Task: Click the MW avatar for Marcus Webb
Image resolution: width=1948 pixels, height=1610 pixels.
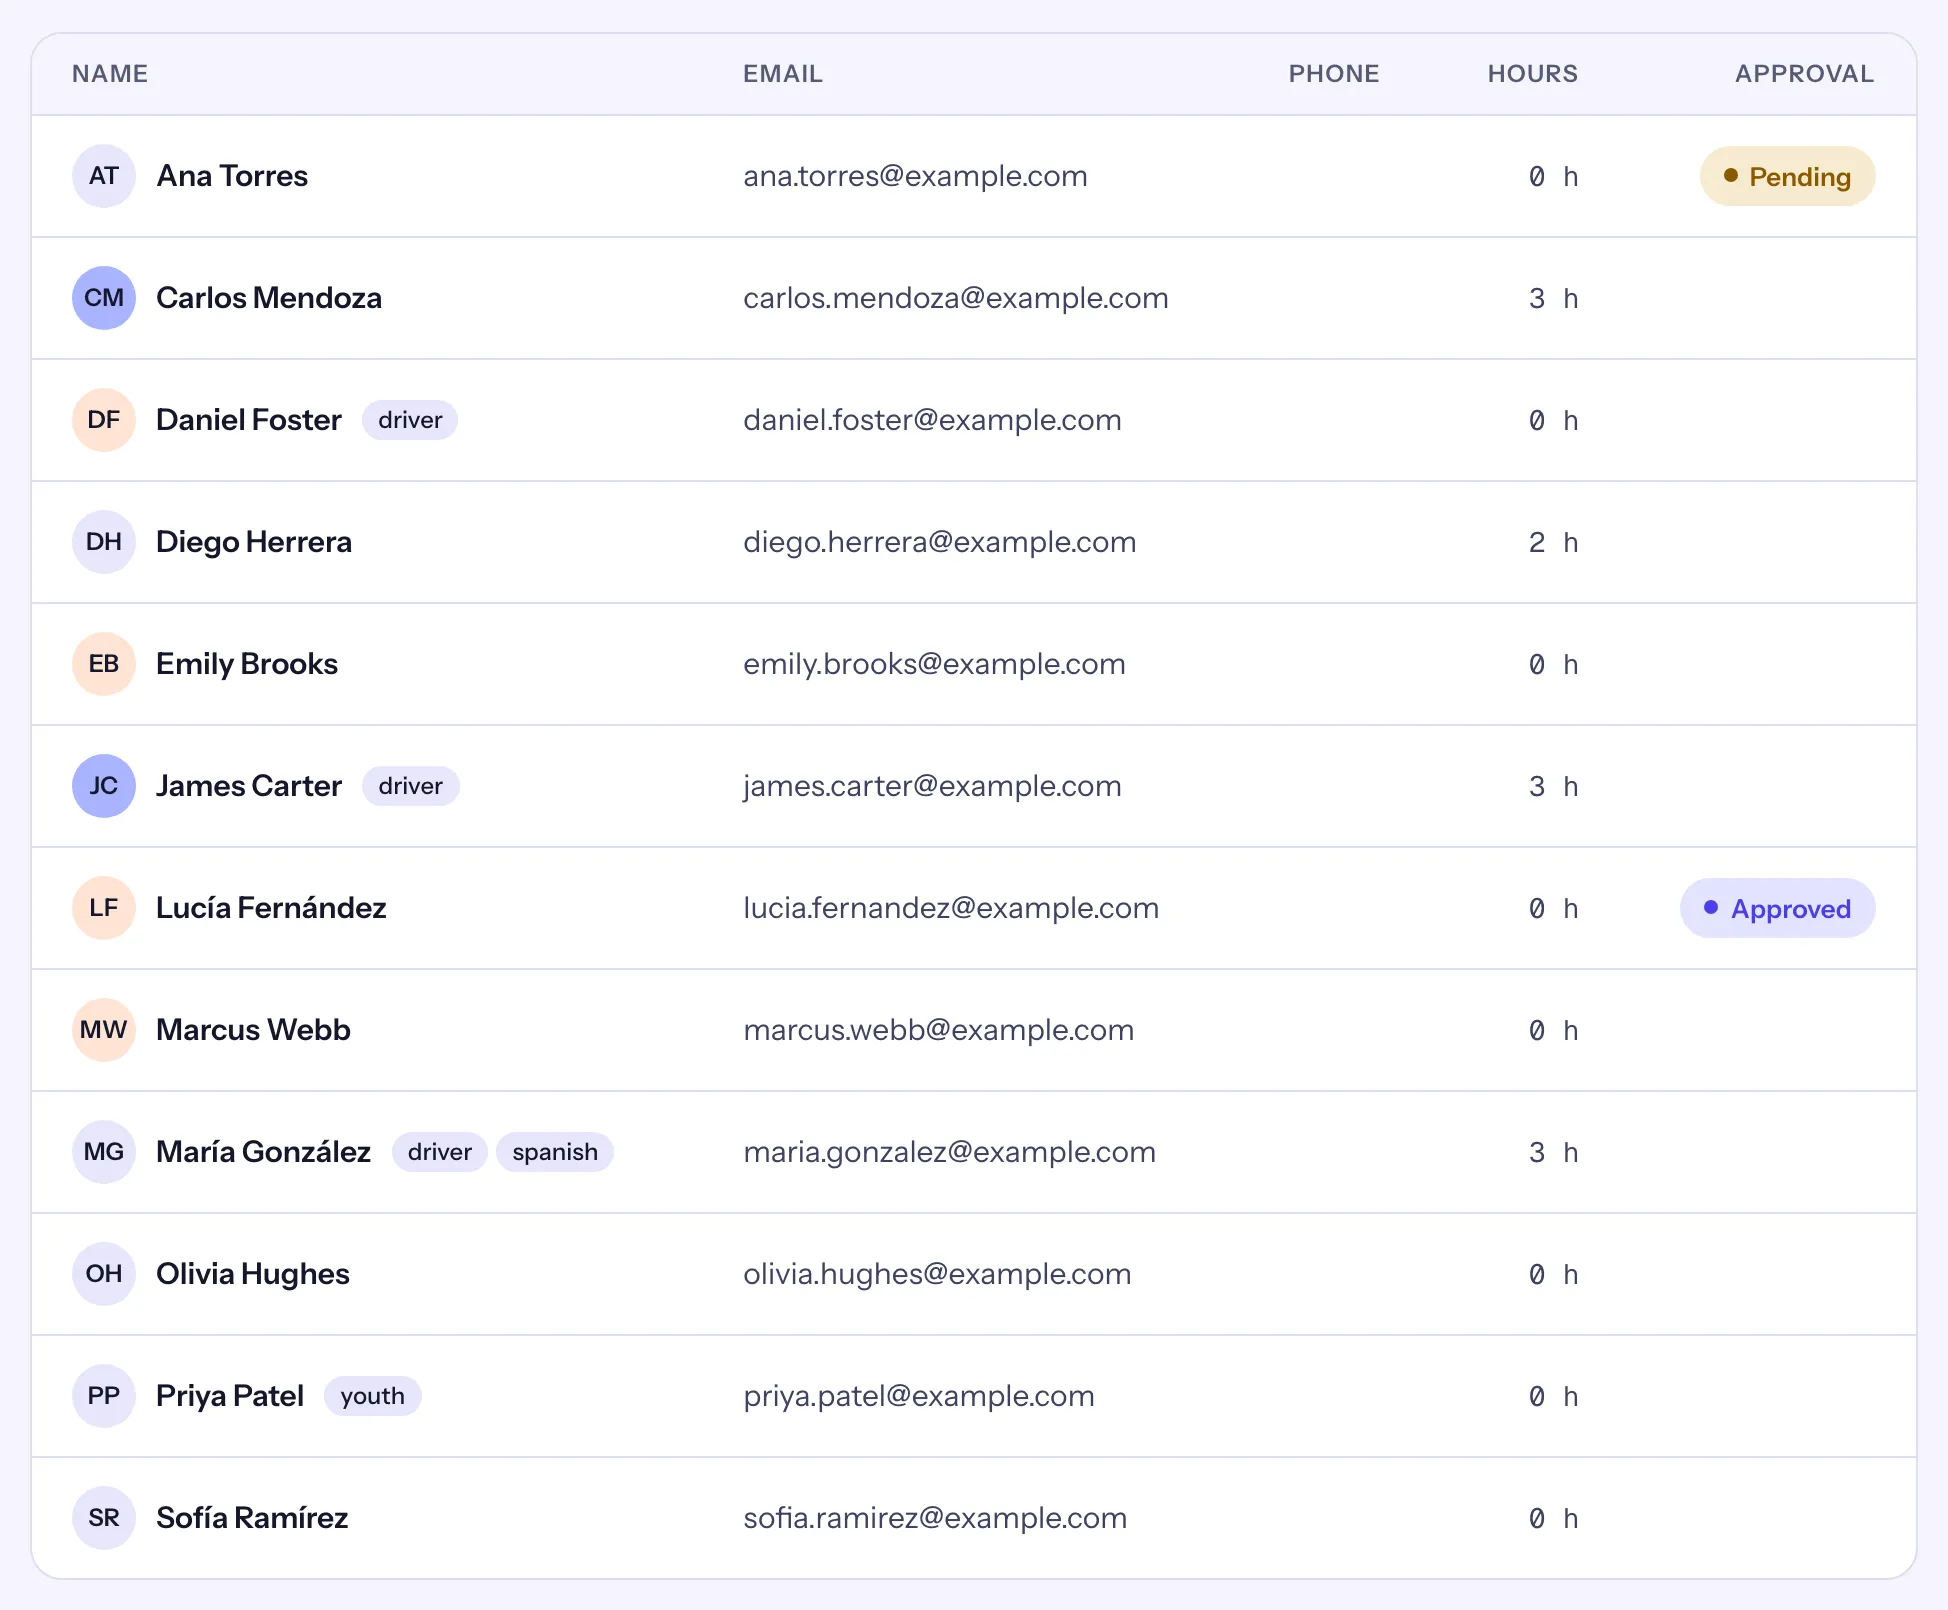Action: (104, 1030)
